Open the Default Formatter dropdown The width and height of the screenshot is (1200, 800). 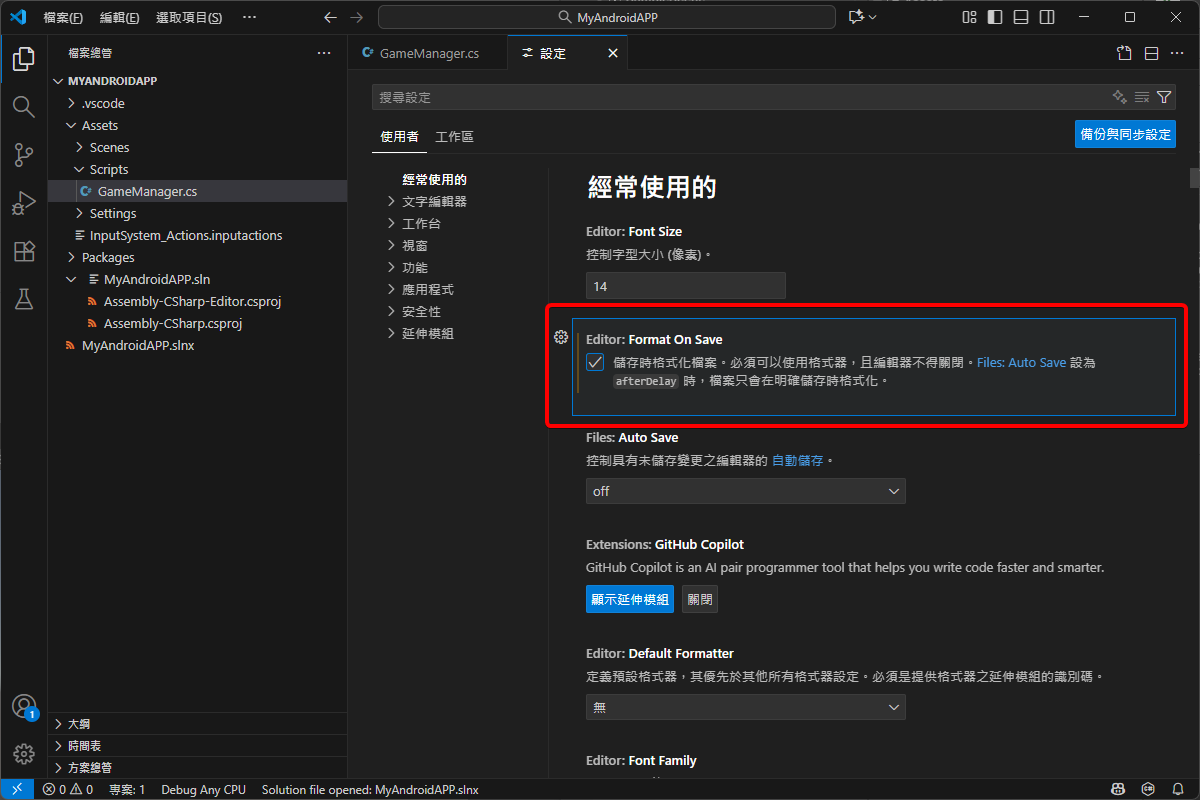pyautogui.click(x=745, y=707)
